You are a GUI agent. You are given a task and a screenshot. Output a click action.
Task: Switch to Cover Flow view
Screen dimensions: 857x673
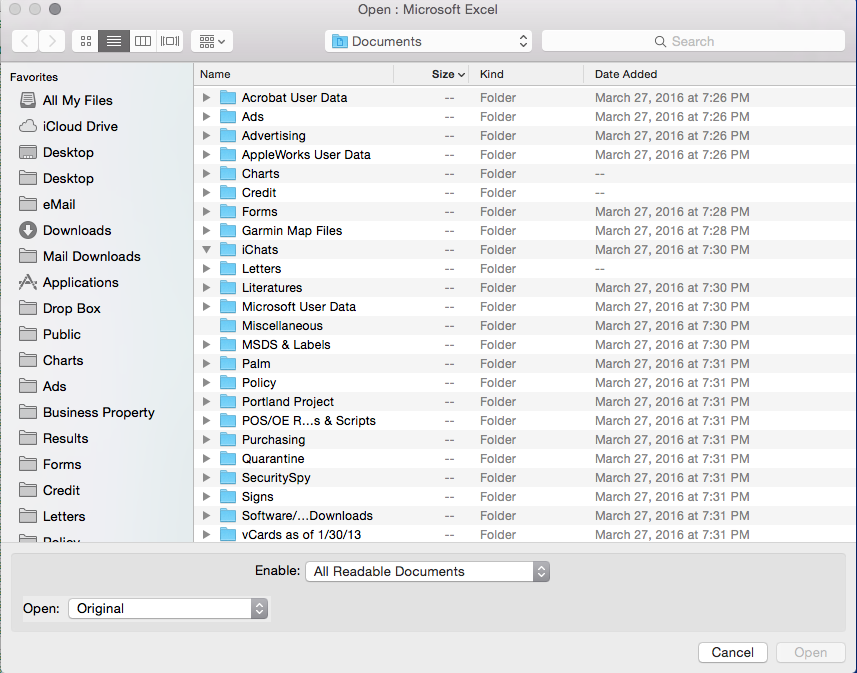click(x=169, y=41)
